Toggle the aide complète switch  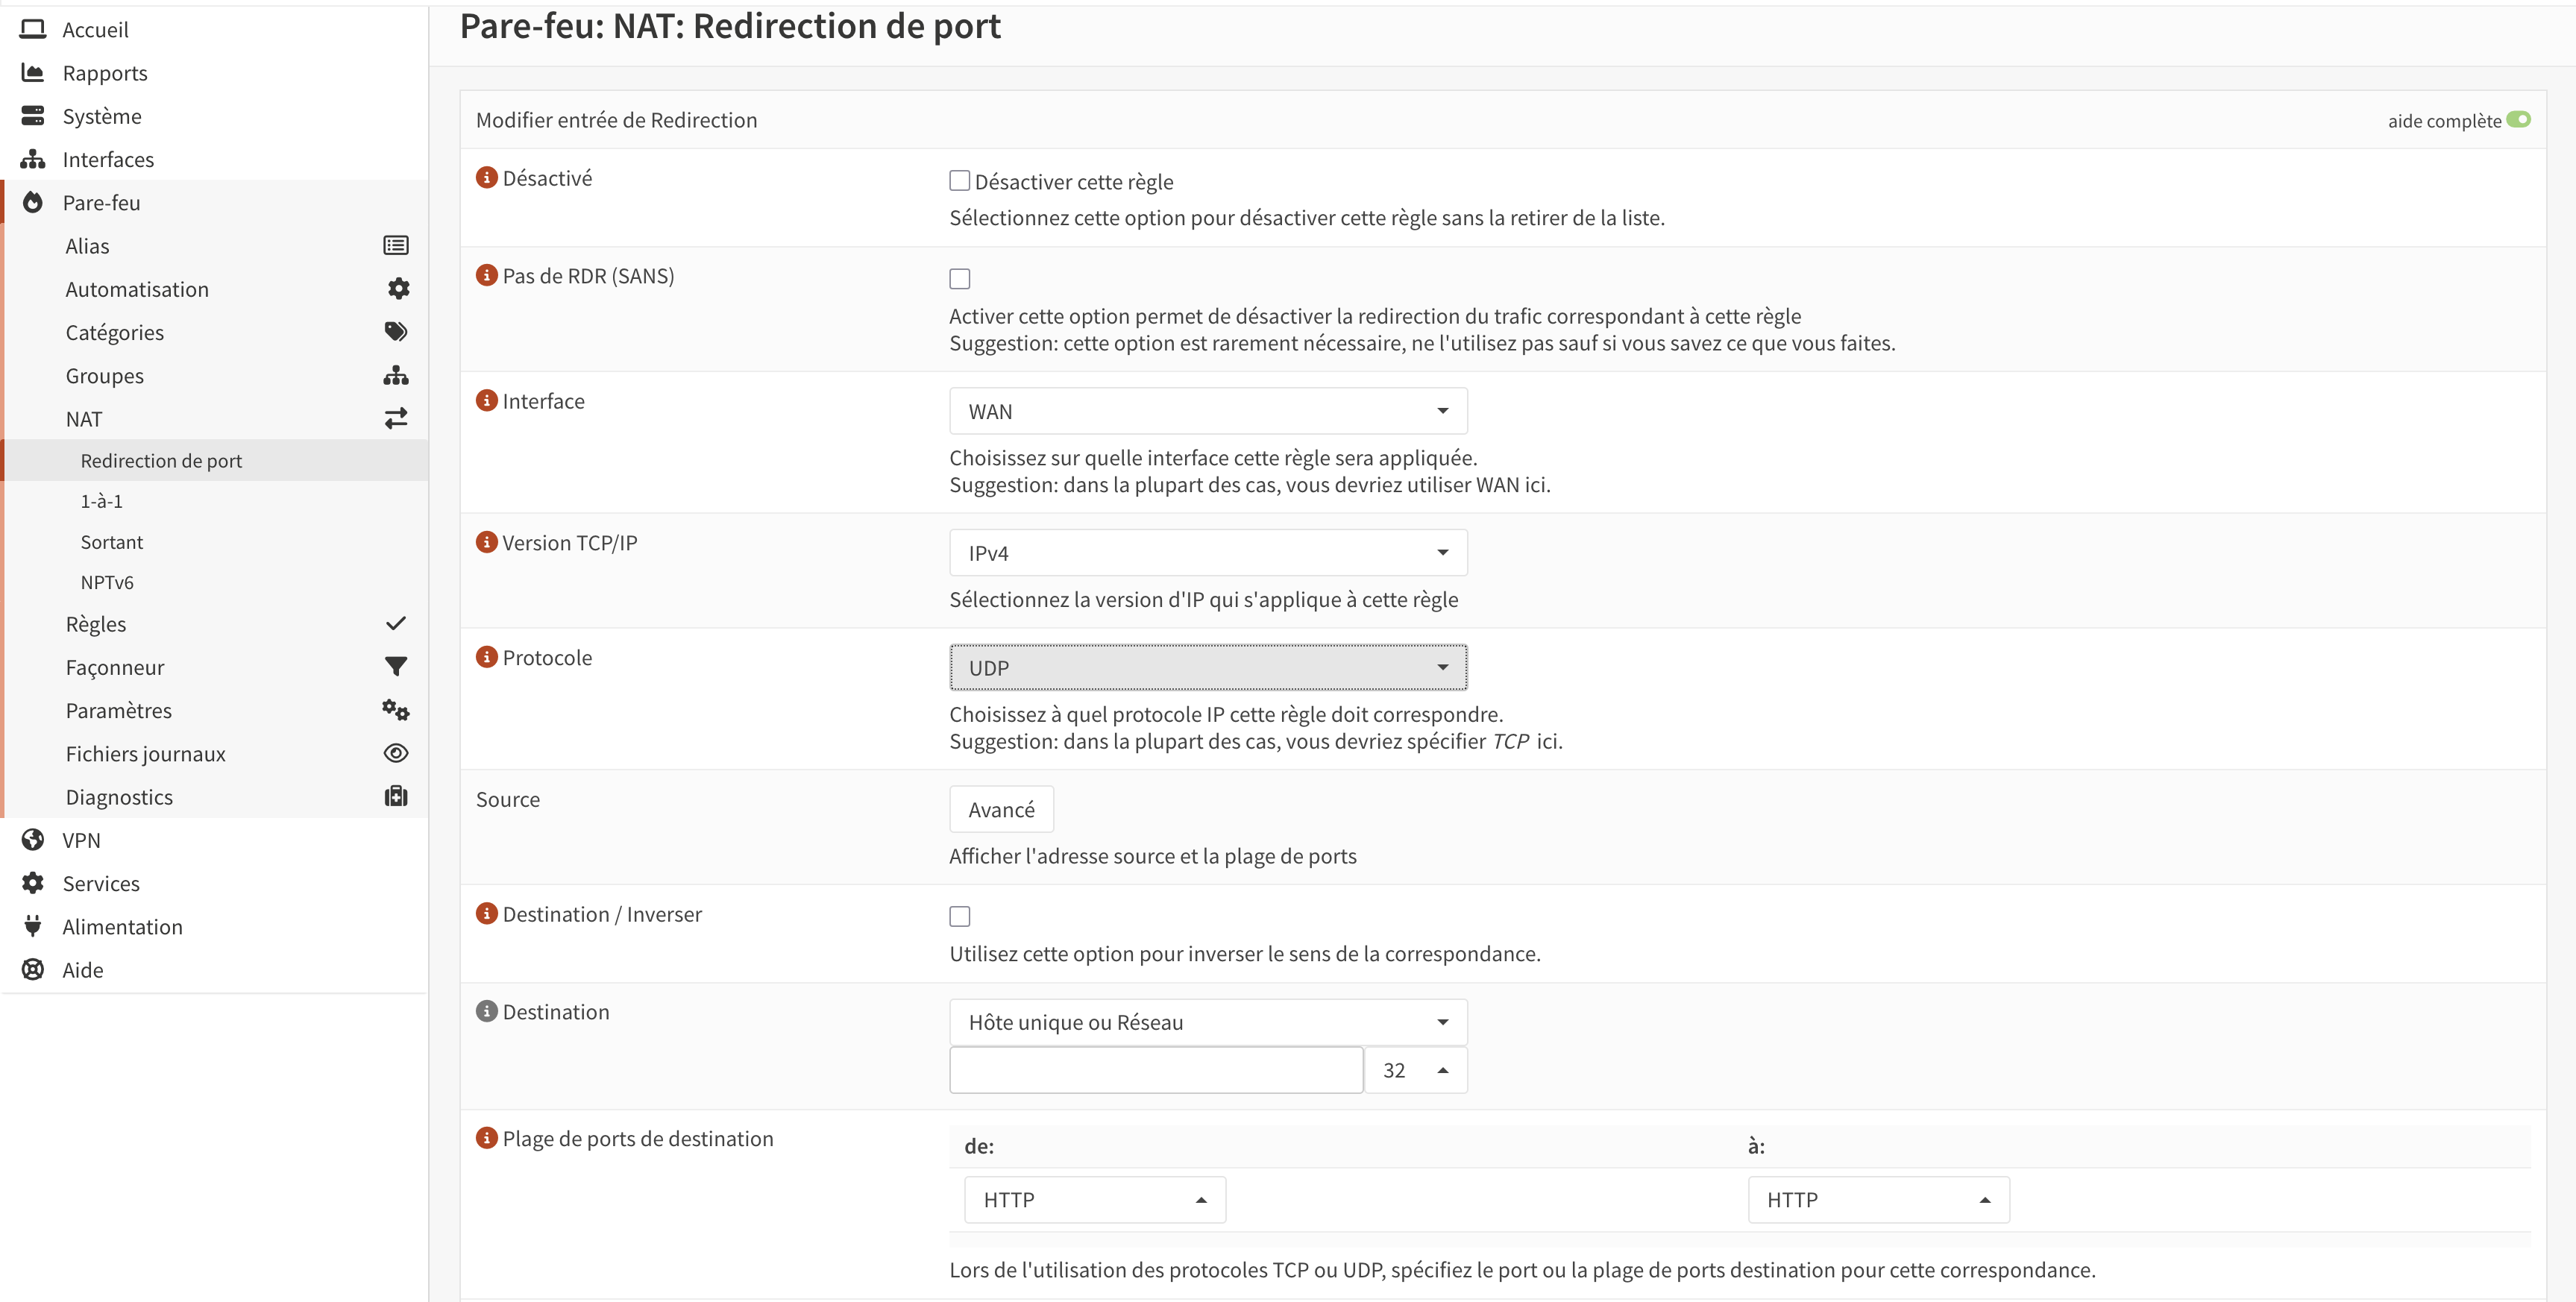(x=2518, y=120)
